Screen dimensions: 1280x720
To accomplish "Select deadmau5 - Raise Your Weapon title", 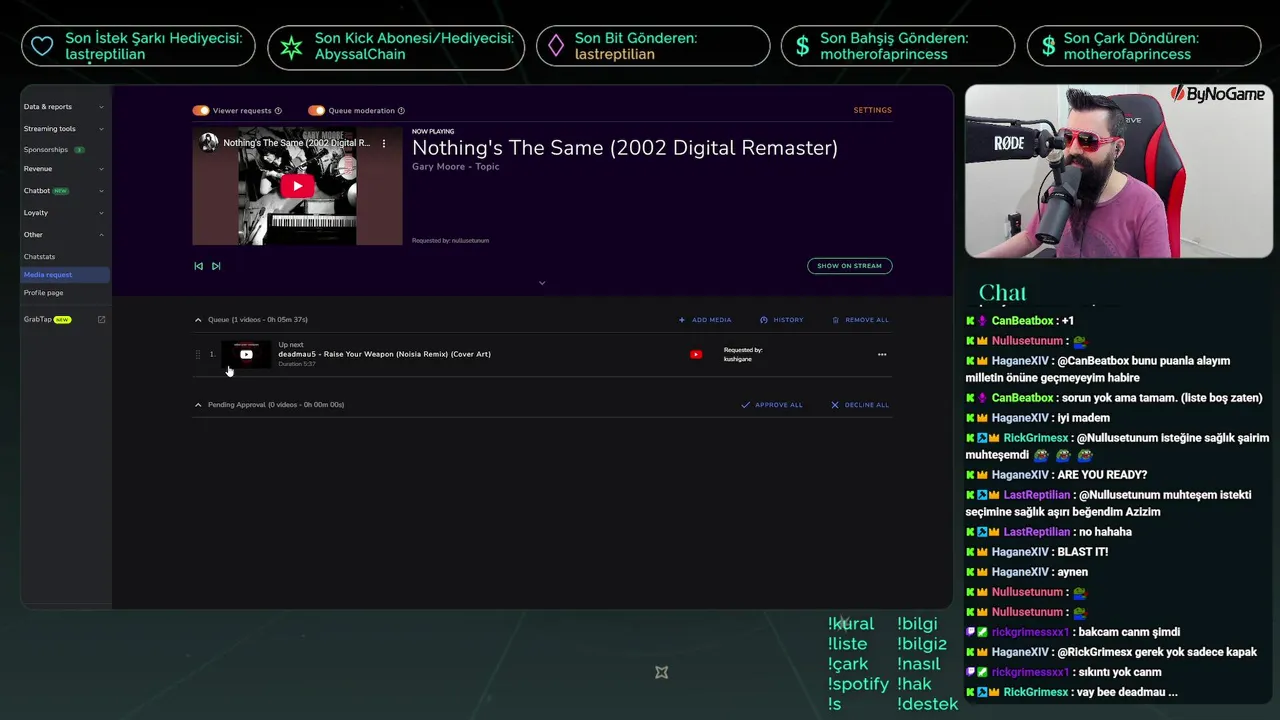I will pos(384,354).
